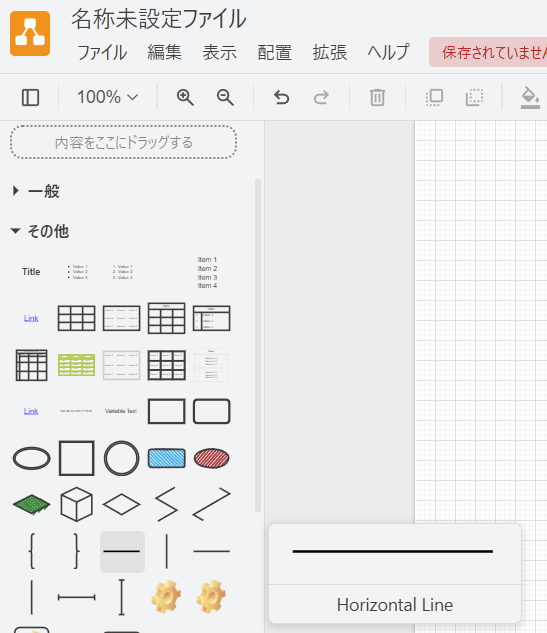Undo the last action
The image size is (547, 633).
(x=281, y=98)
